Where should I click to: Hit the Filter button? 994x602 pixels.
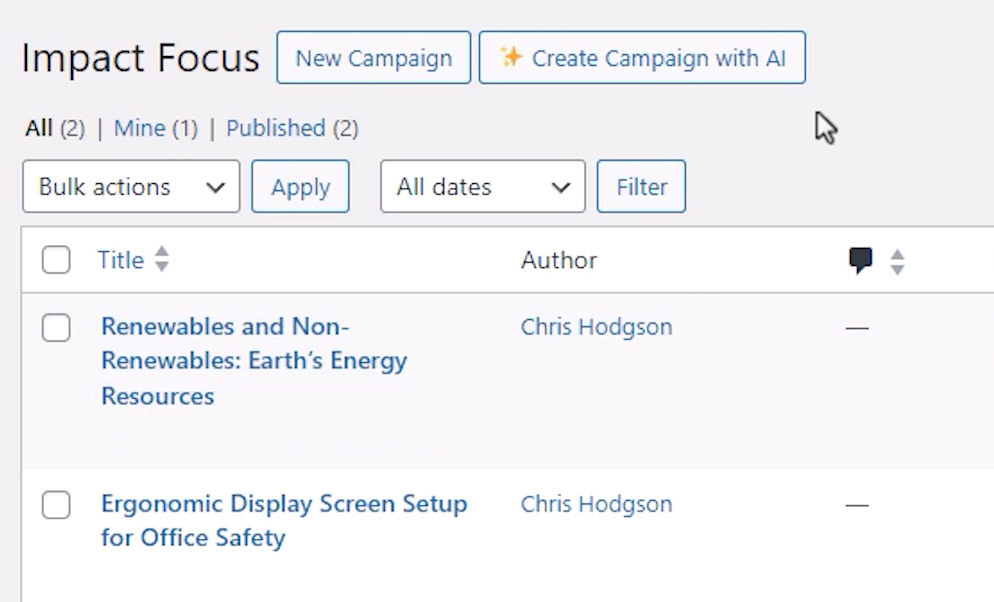click(641, 187)
